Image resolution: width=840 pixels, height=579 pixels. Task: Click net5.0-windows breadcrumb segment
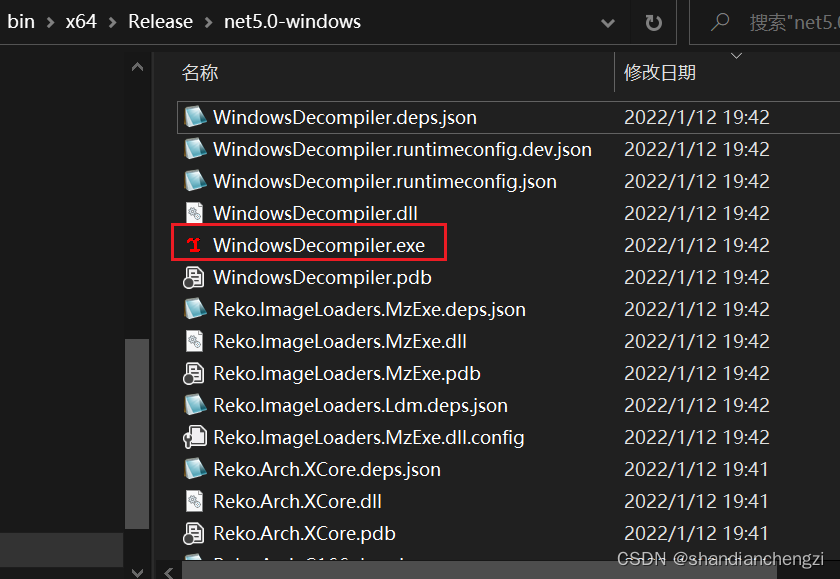point(292,22)
